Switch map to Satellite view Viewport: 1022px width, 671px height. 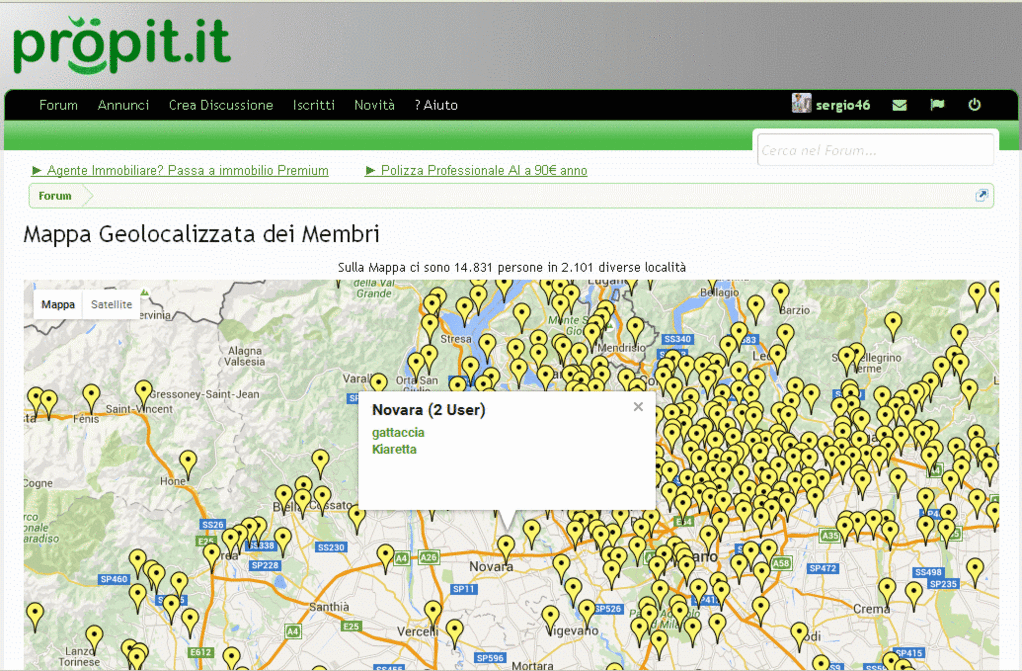coord(111,305)
